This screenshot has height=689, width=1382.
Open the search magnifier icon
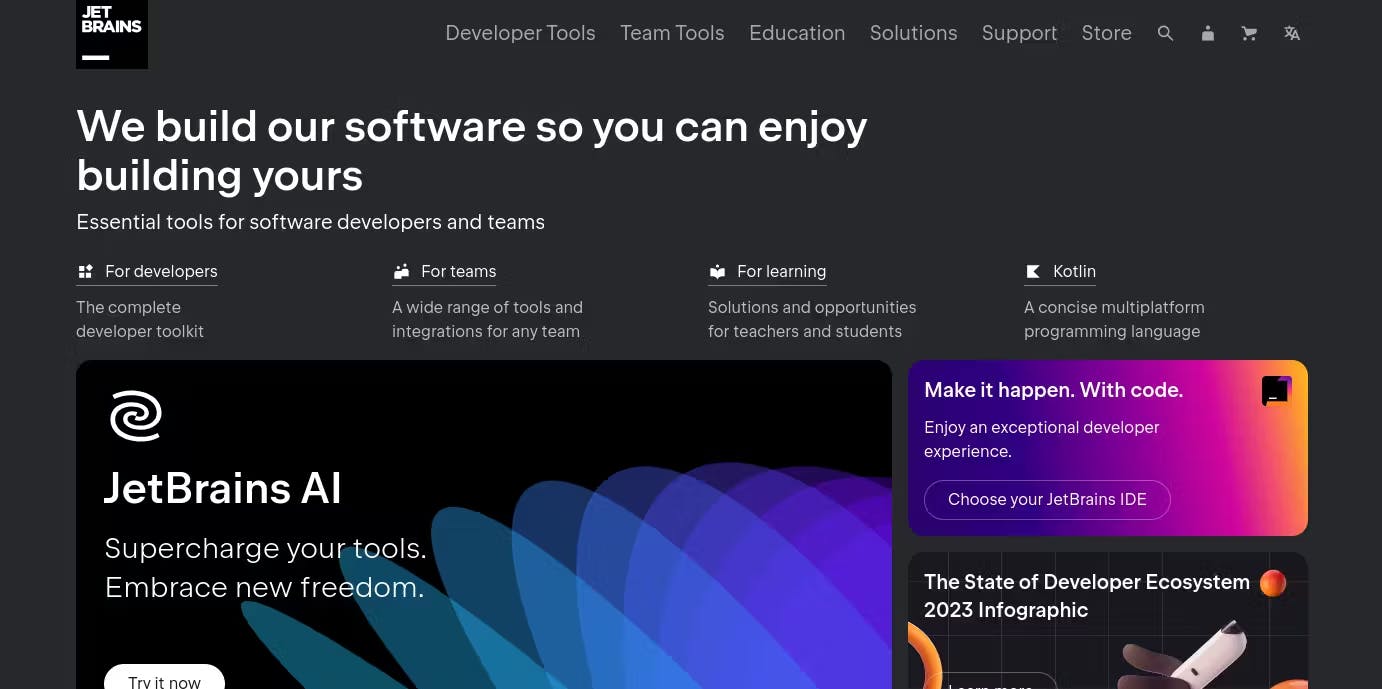pyautogui.click(x=1165, y=33)
